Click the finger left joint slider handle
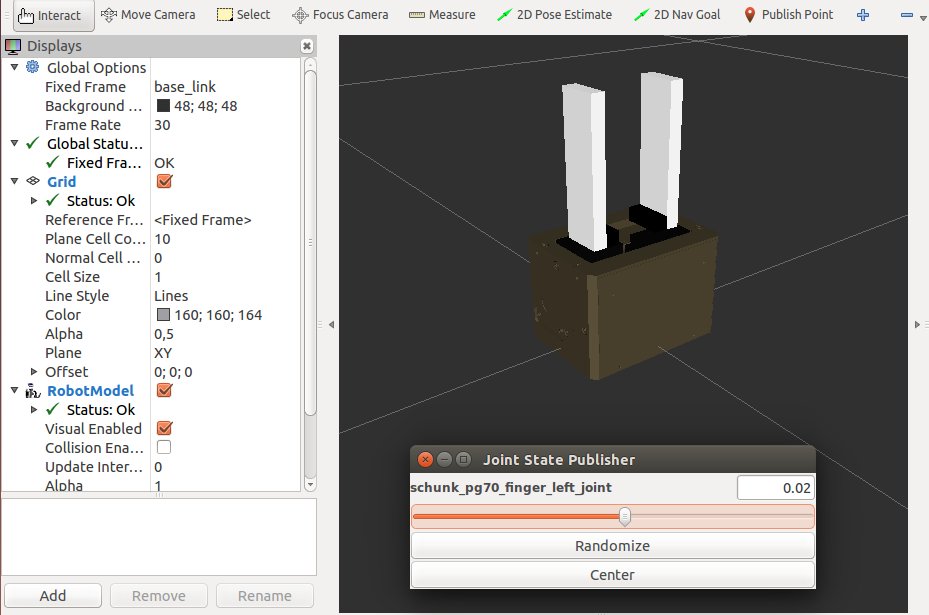 (625, 516)
